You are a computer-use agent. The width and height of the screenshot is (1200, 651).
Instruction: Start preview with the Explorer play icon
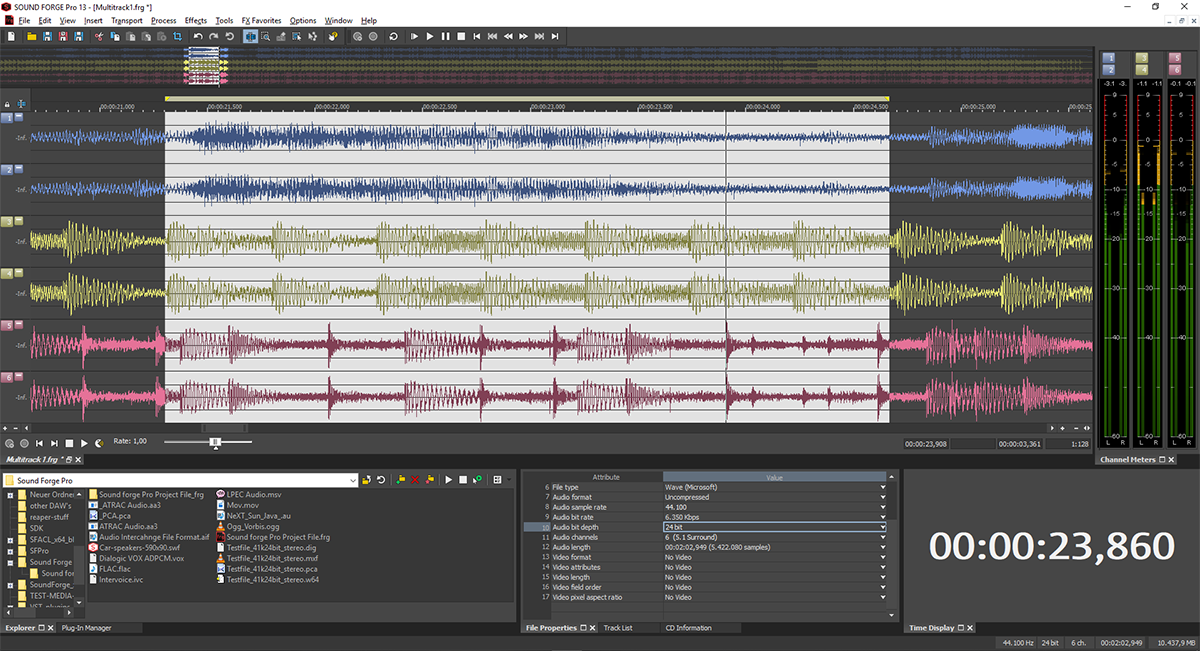tap(449, 480)
